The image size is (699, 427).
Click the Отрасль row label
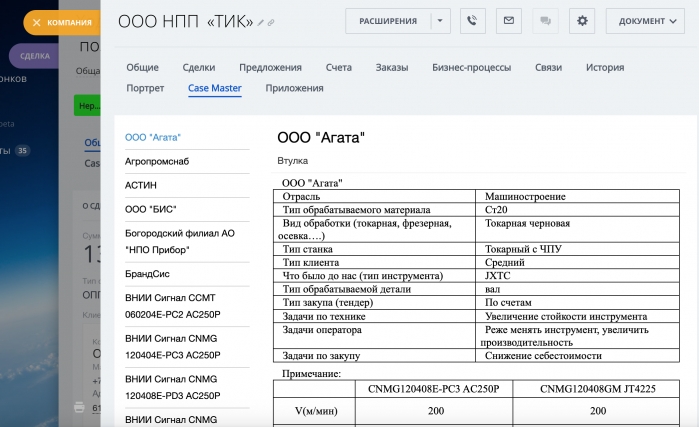point(301,197)
